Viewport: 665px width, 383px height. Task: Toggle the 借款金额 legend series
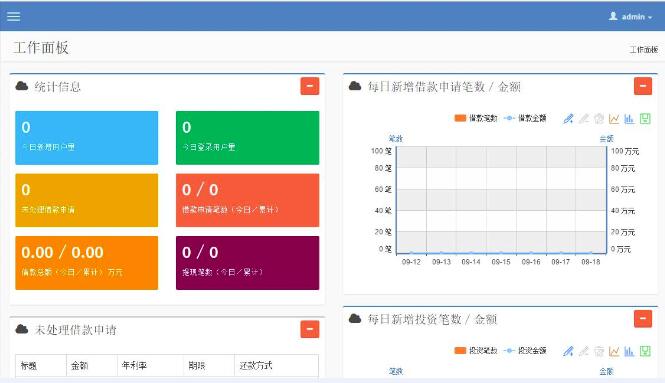pos(525,118)
